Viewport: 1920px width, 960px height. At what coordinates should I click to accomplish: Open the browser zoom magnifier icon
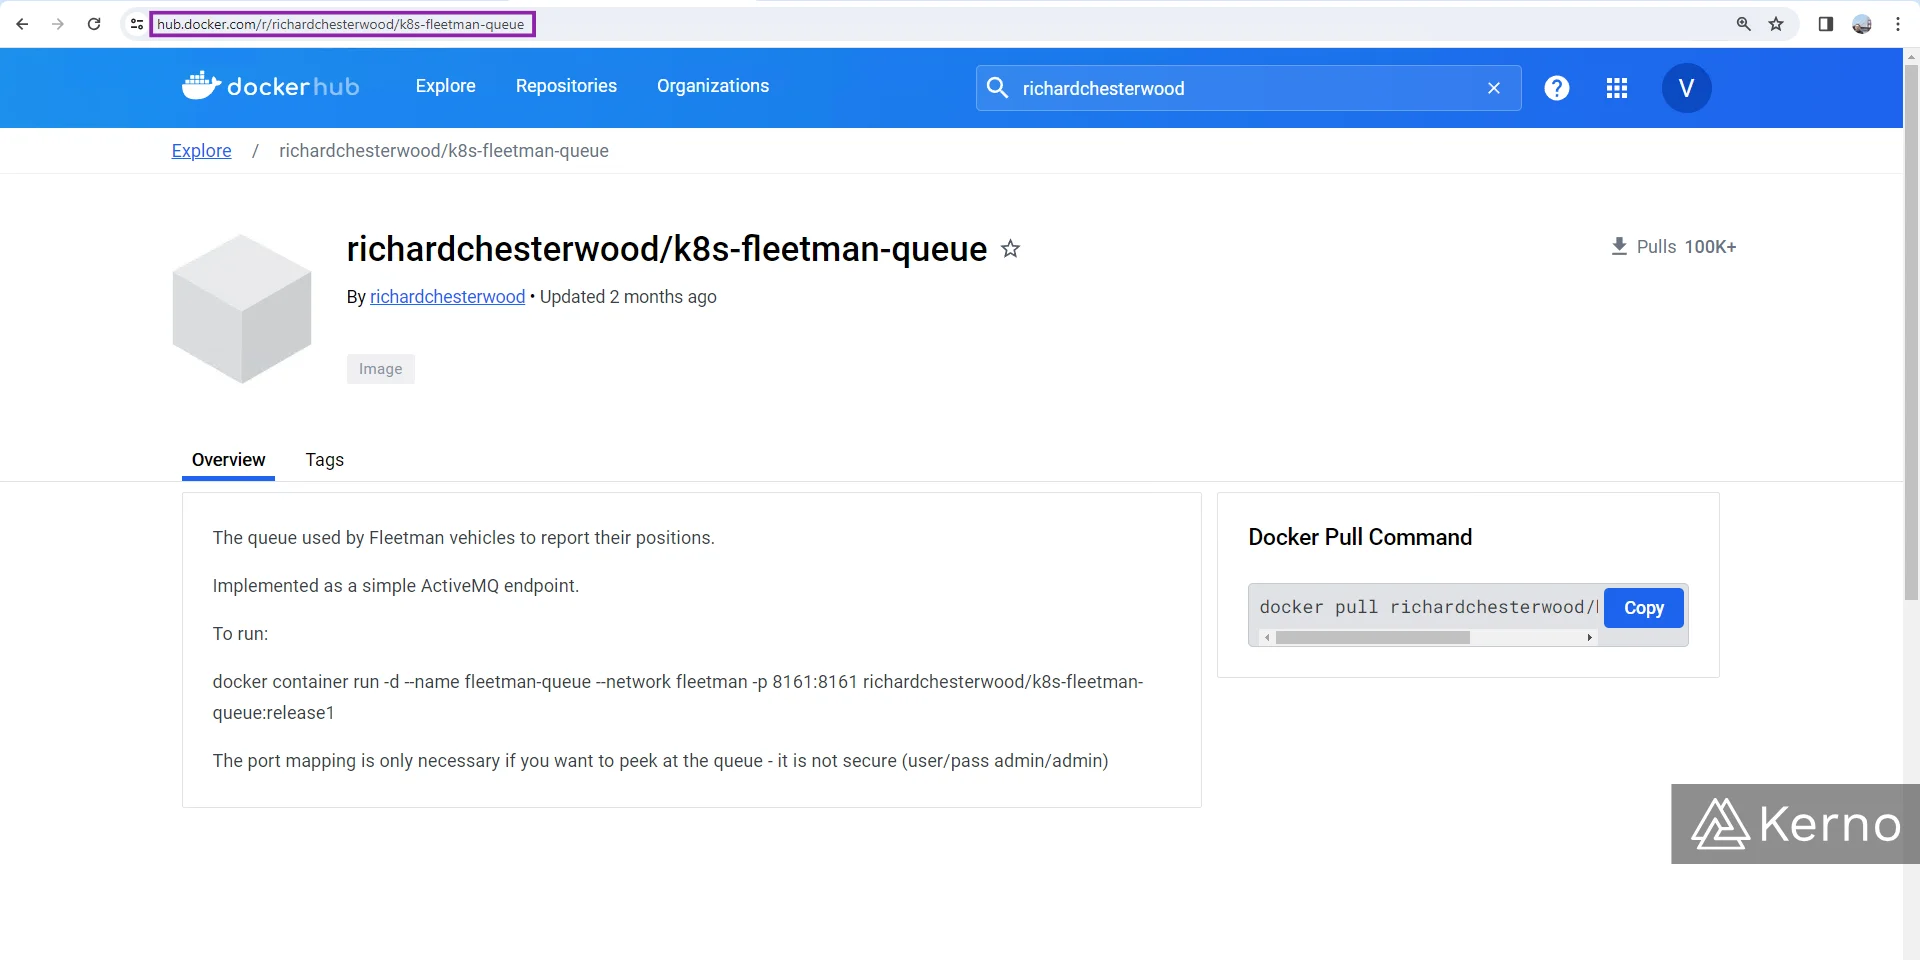click(x=1743, y=24)
